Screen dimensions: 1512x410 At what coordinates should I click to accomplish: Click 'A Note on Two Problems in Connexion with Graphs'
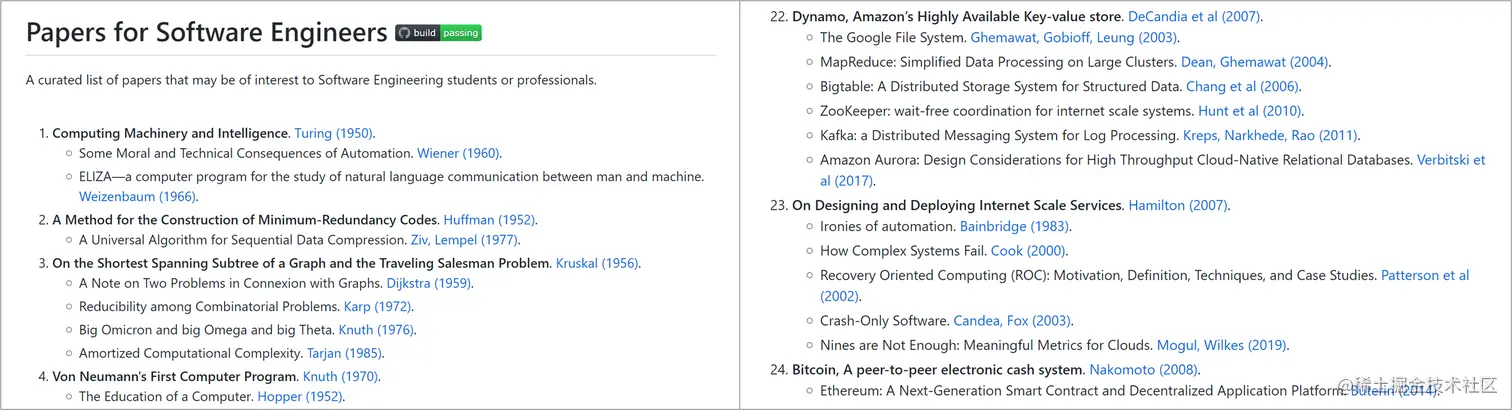(x=230, y=283)
